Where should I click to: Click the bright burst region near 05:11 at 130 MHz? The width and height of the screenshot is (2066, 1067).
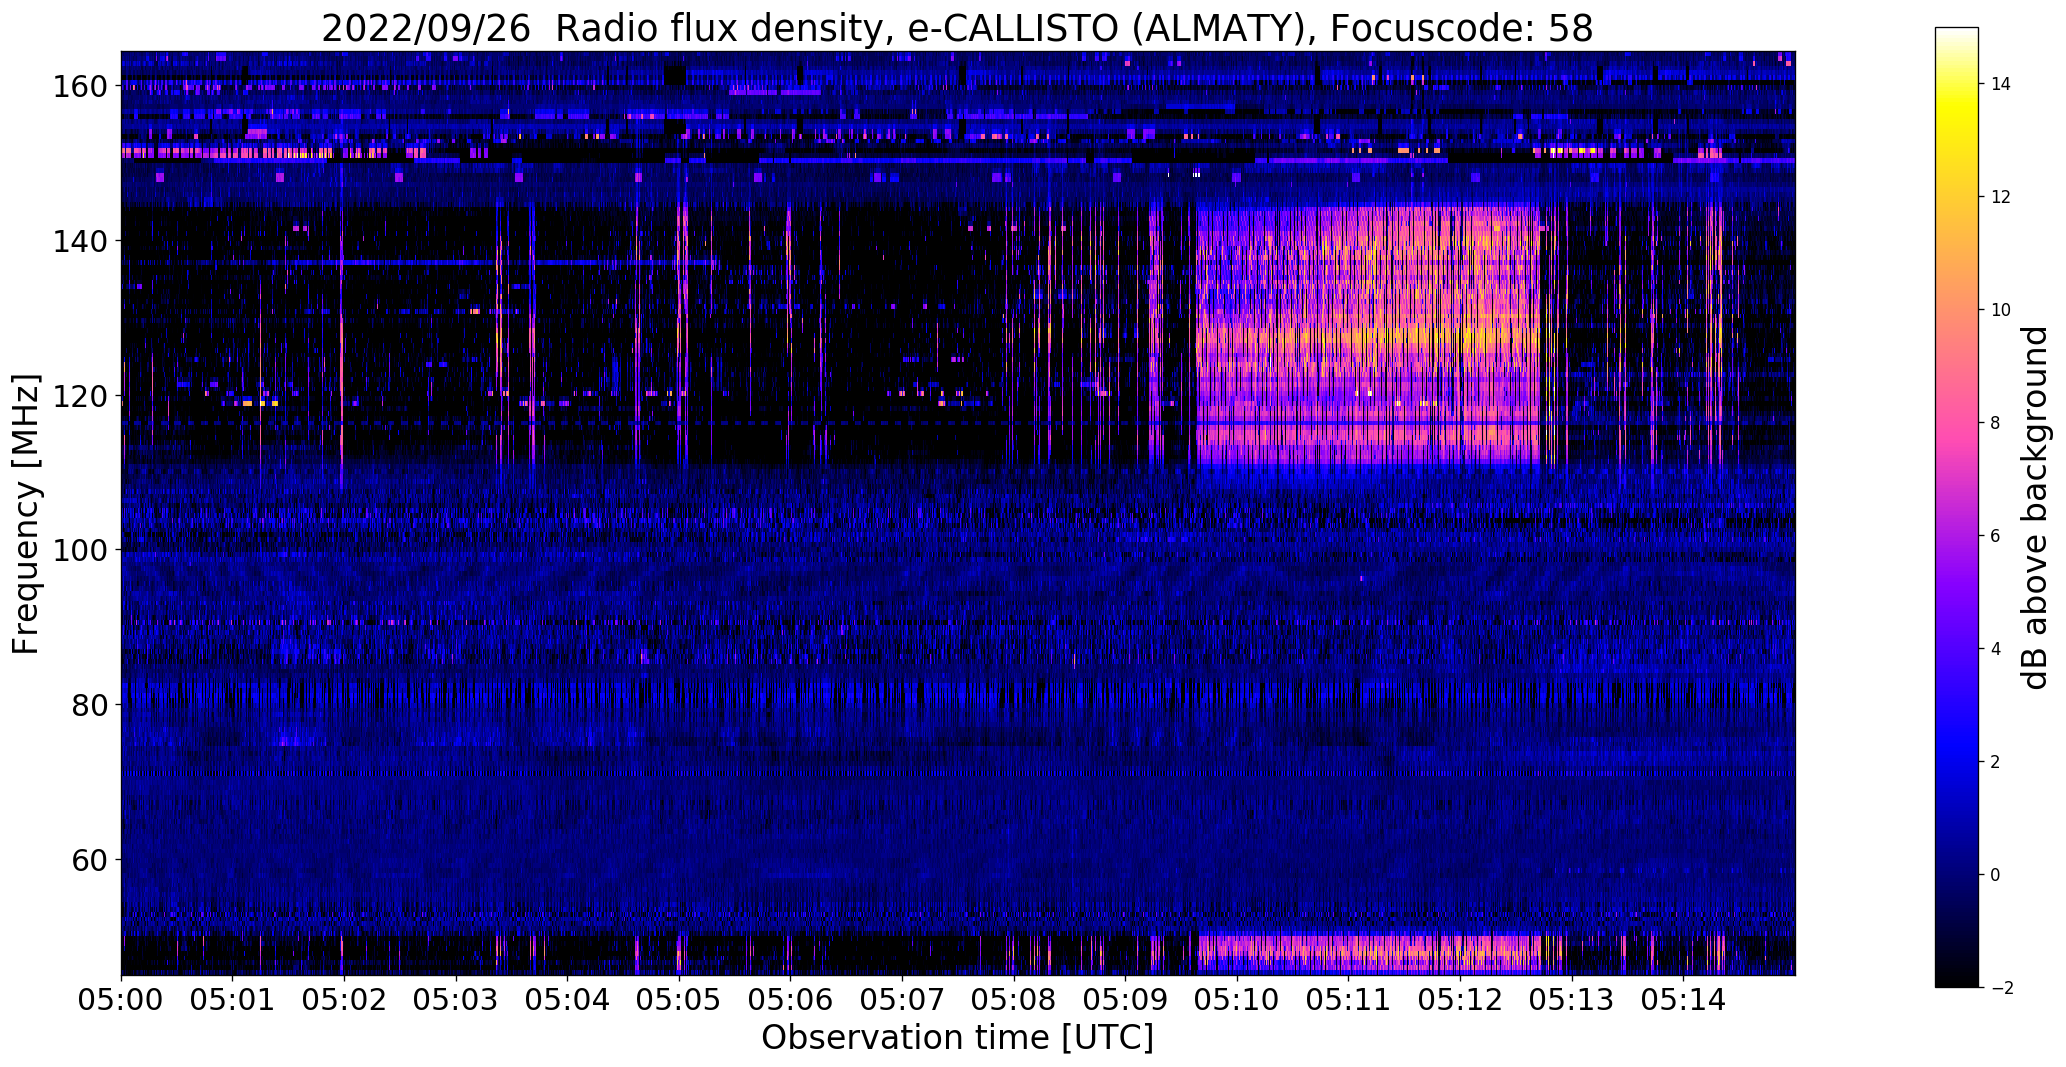click(1368, 335)
